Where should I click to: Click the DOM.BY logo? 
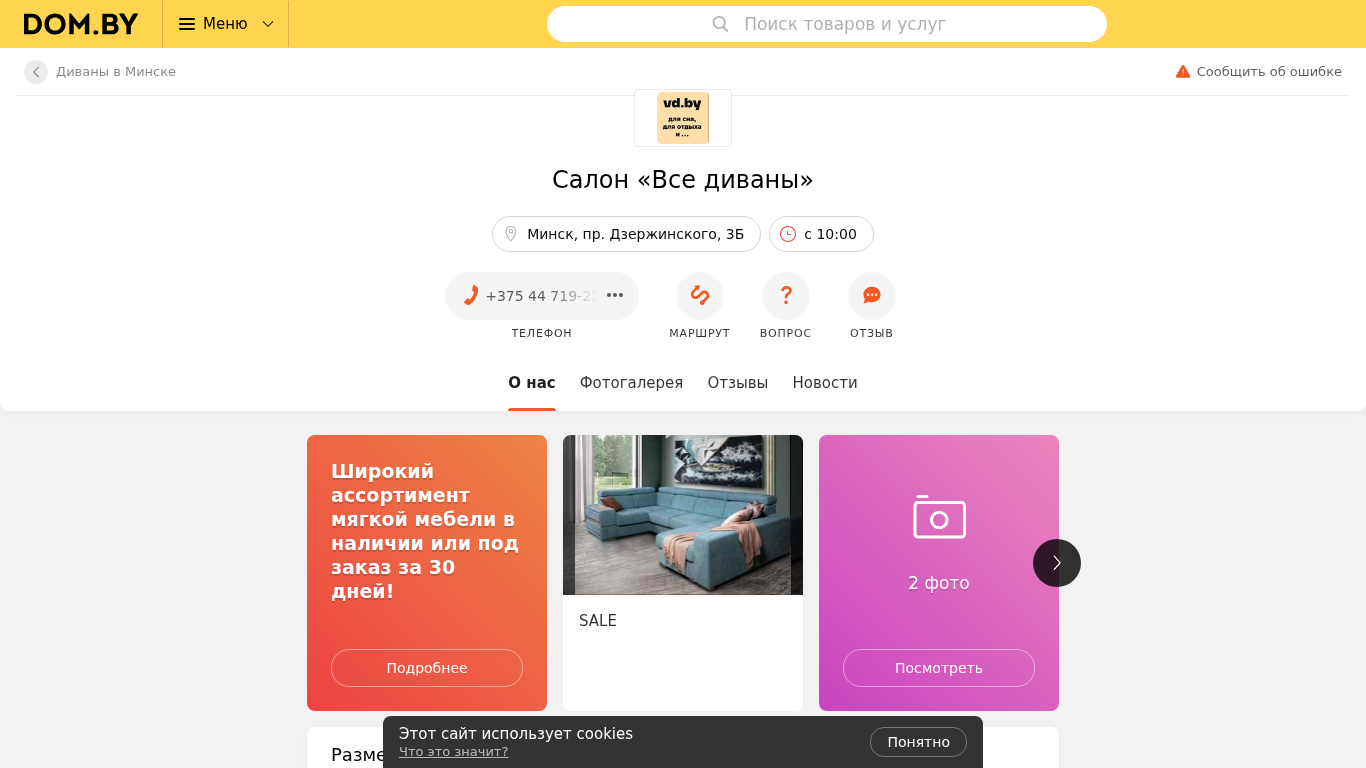click(81, 24)
